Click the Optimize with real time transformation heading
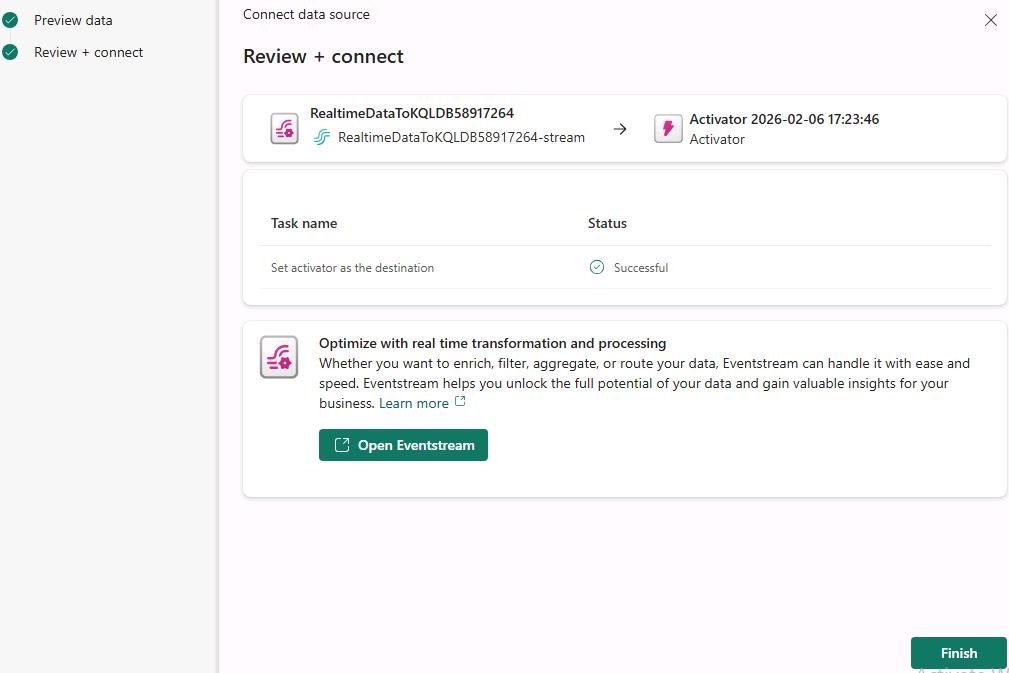This screenshot has height=673, width=1009. 492,344
